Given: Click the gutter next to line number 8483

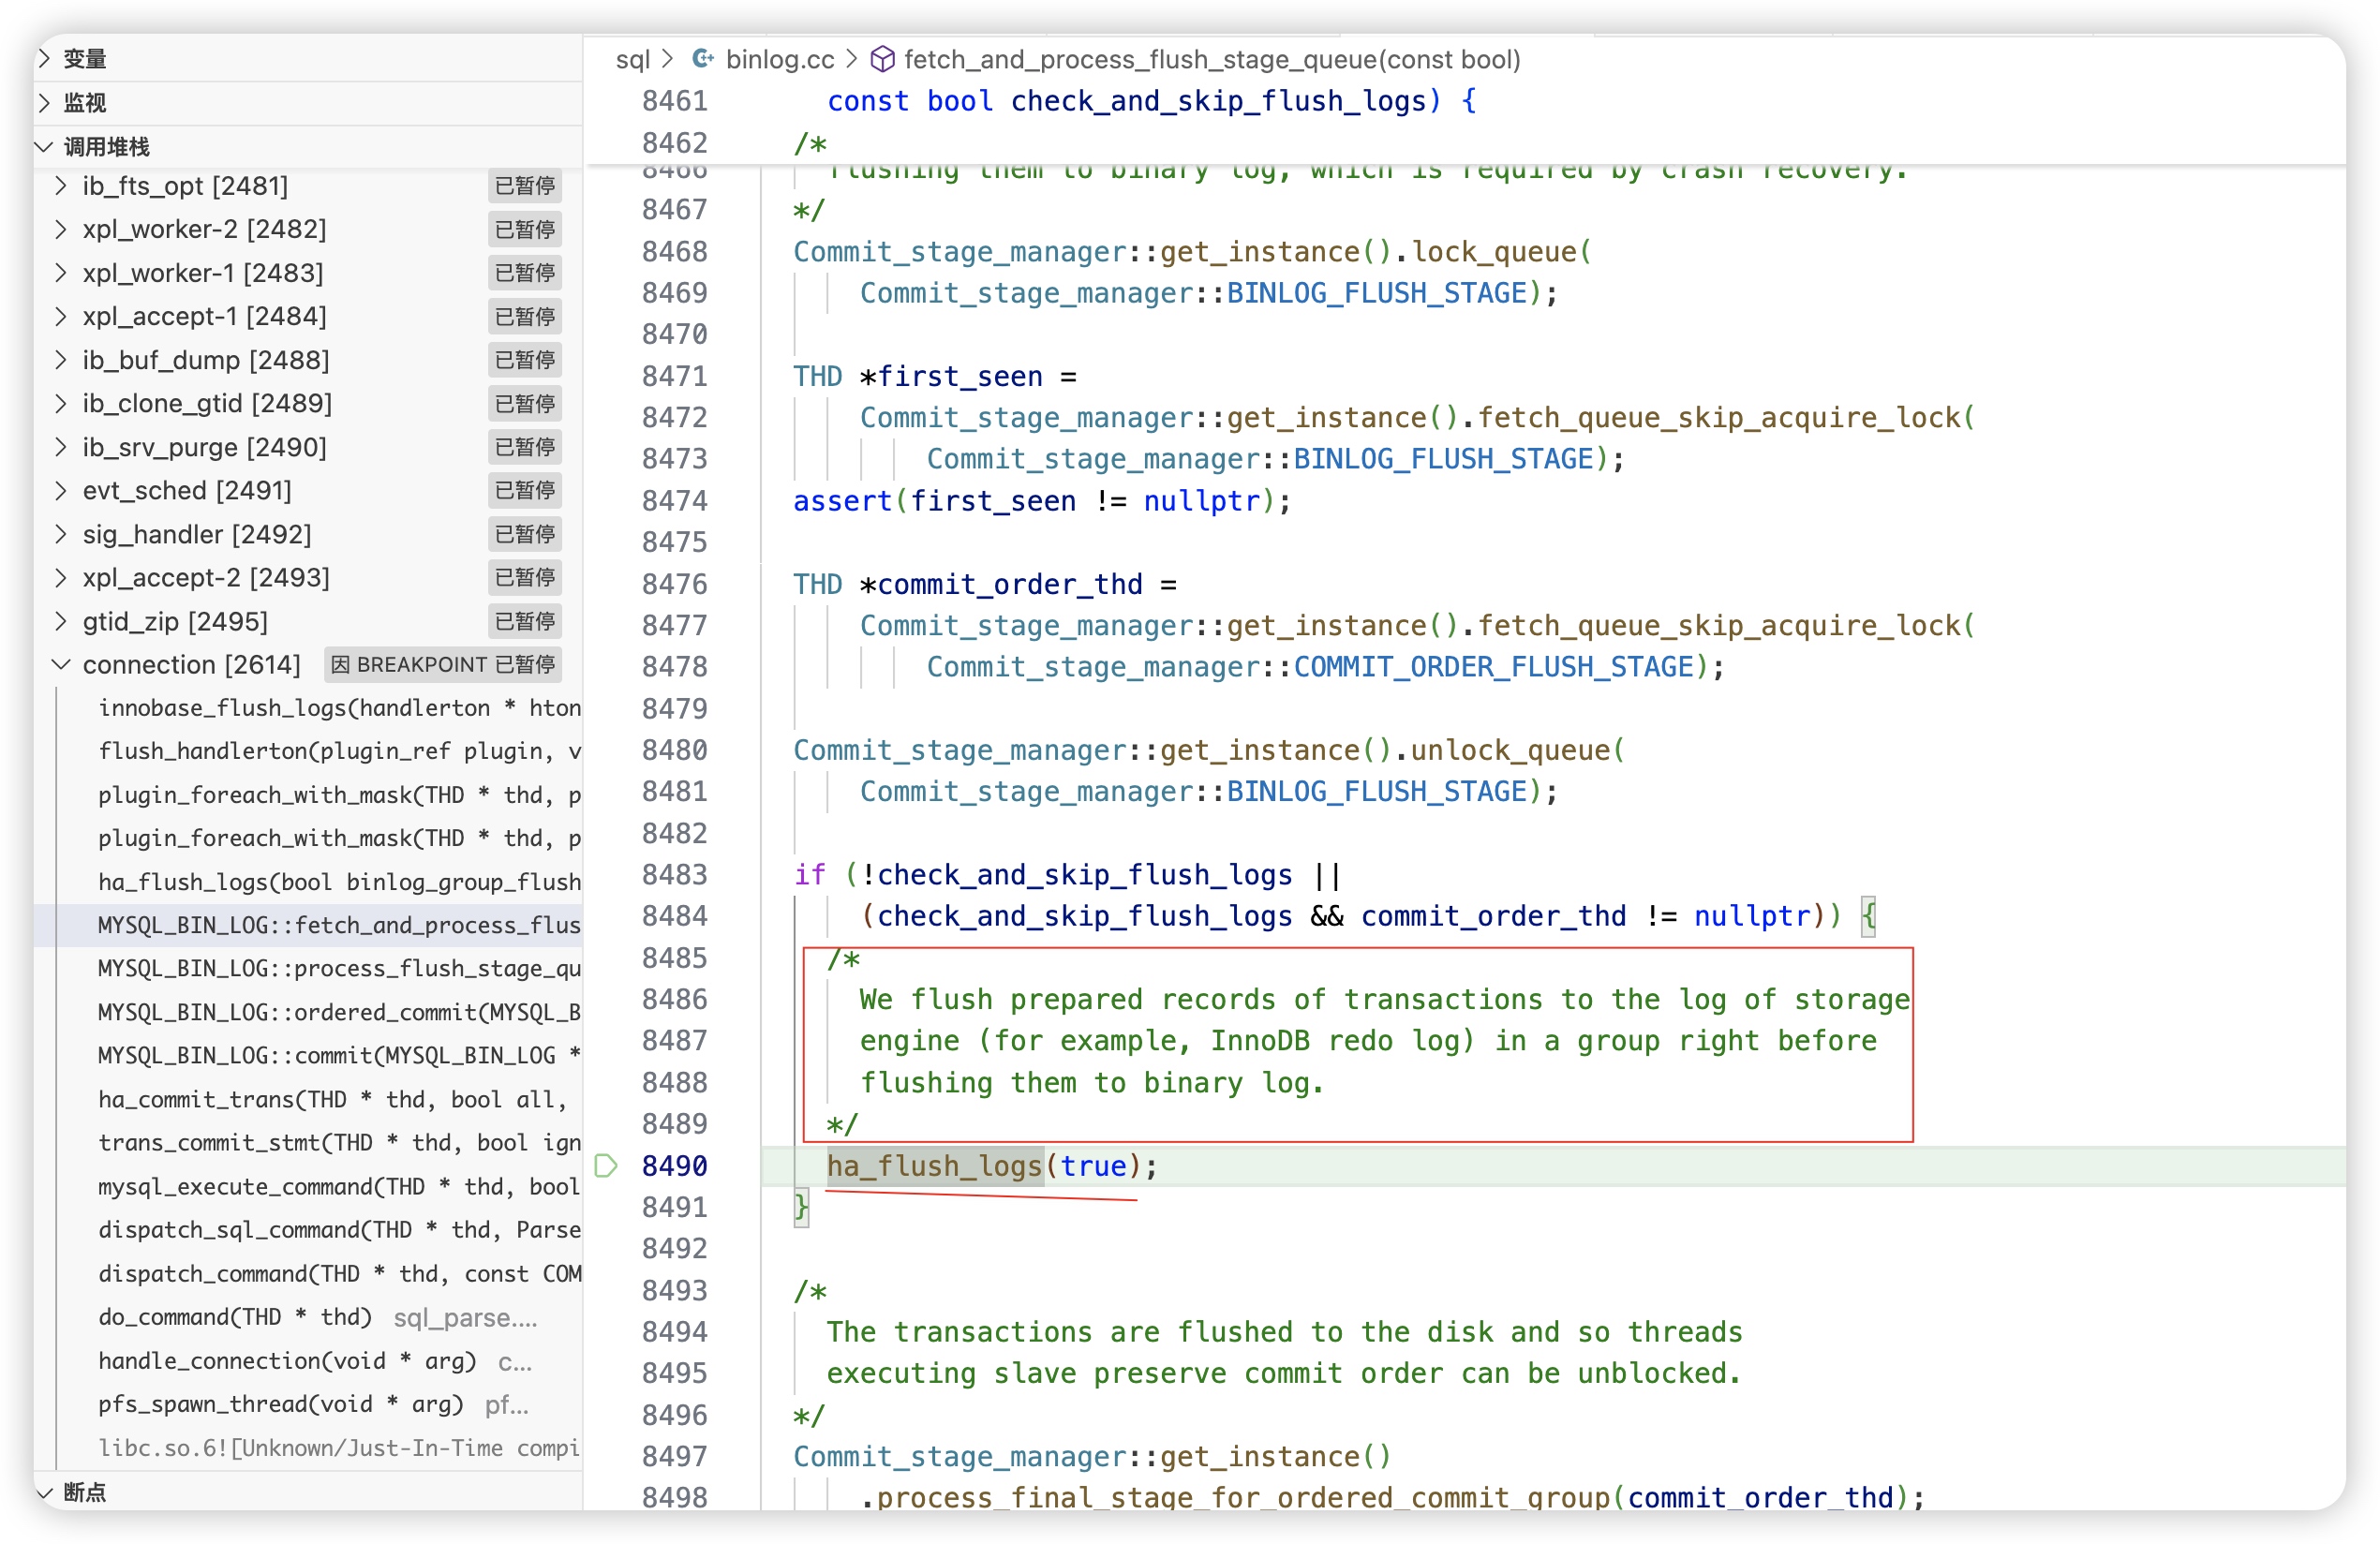Looking at the screenshot, I should [606, 875].
